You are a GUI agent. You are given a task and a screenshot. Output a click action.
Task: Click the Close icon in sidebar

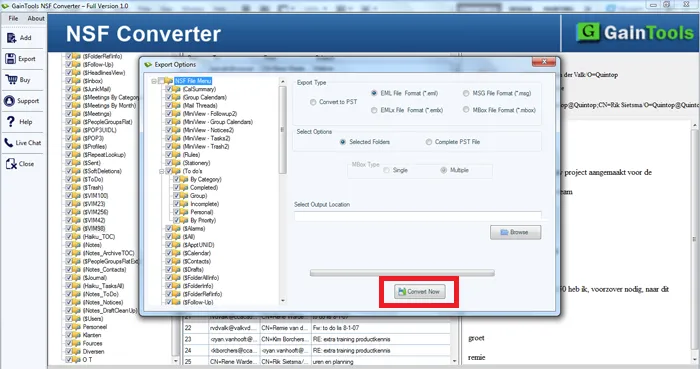[11, 164]
